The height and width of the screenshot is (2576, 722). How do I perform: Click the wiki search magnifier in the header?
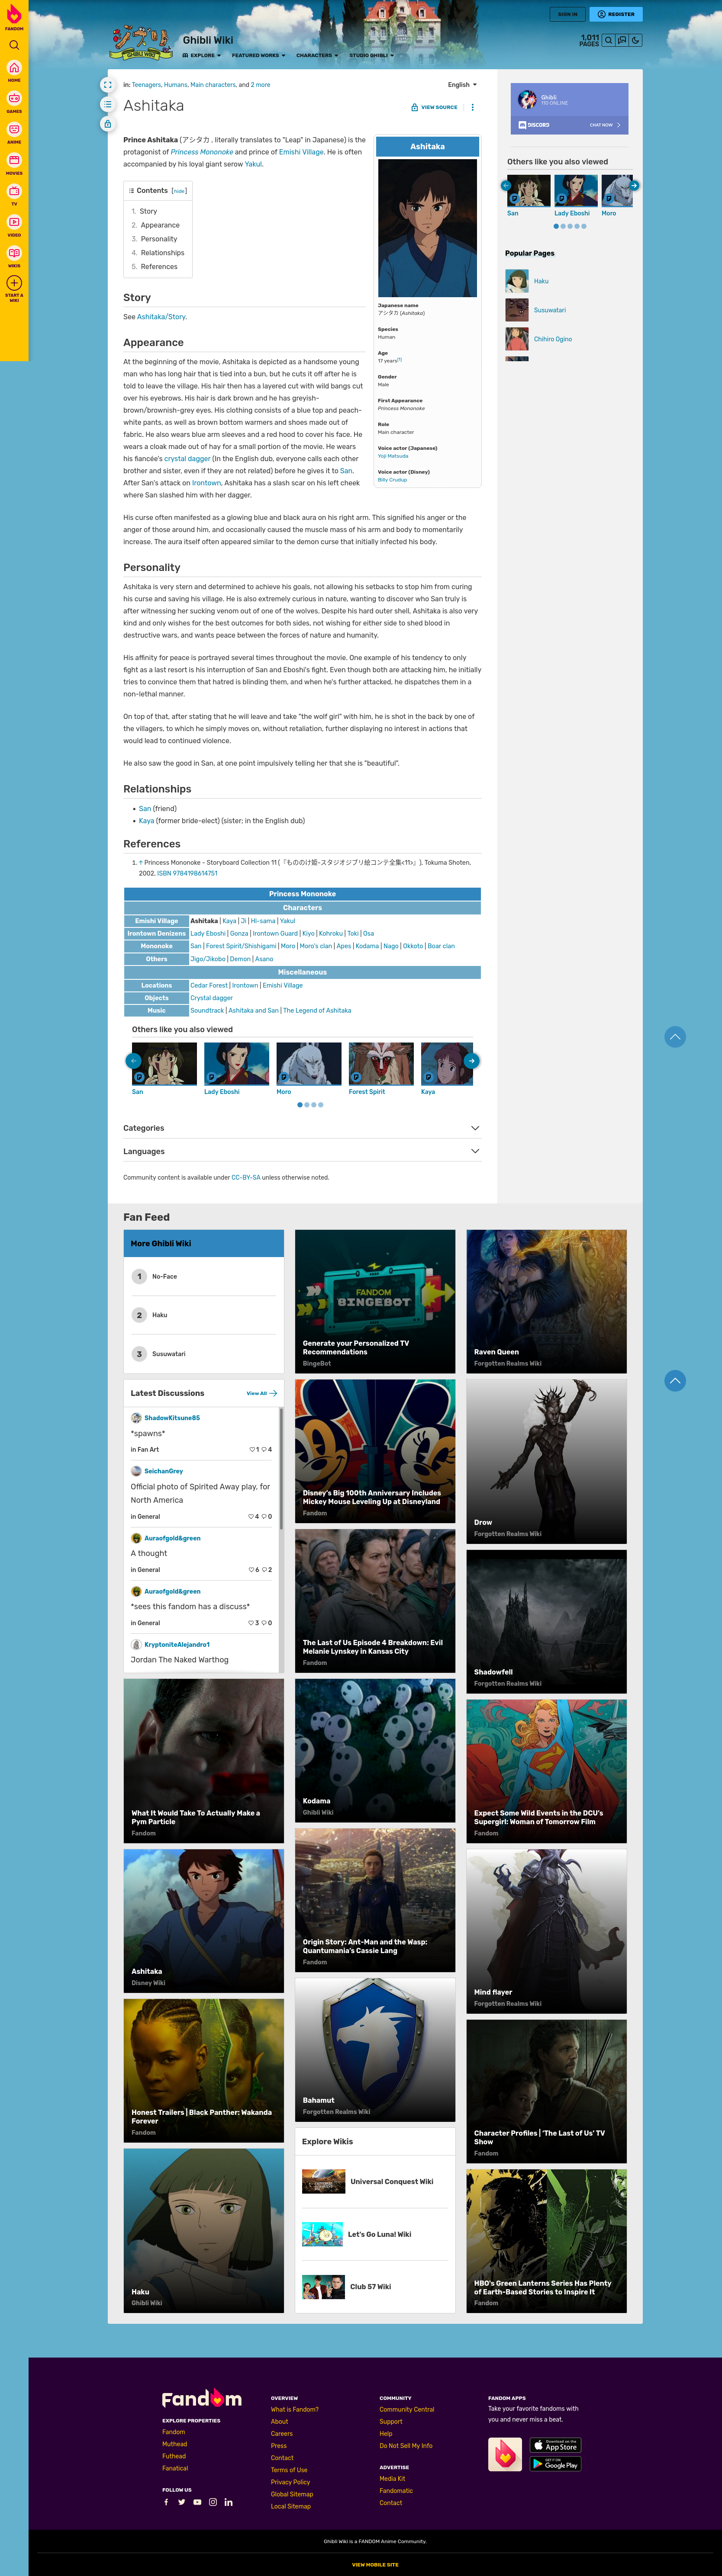coord(609,40)
